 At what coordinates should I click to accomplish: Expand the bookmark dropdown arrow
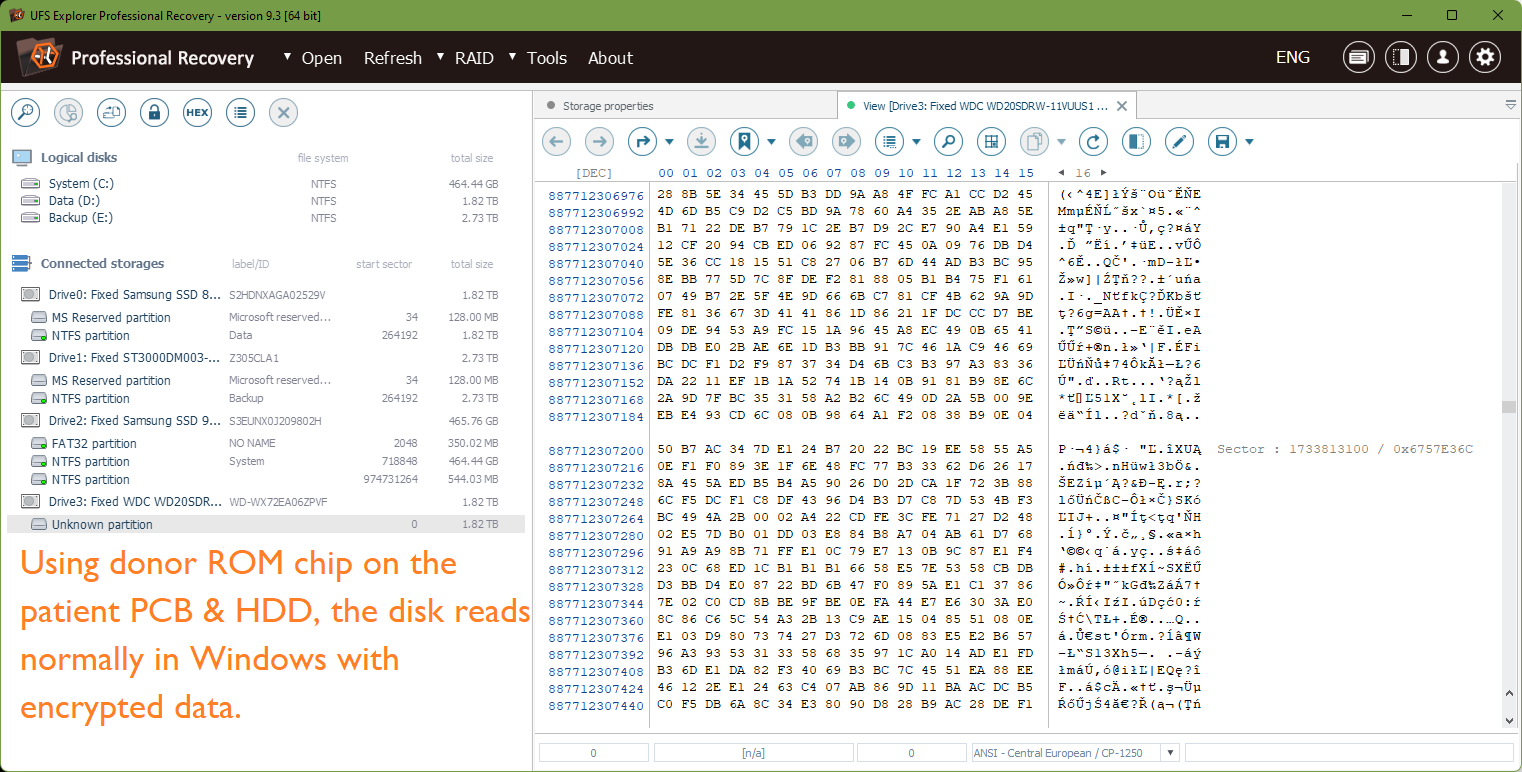point(771,142)
